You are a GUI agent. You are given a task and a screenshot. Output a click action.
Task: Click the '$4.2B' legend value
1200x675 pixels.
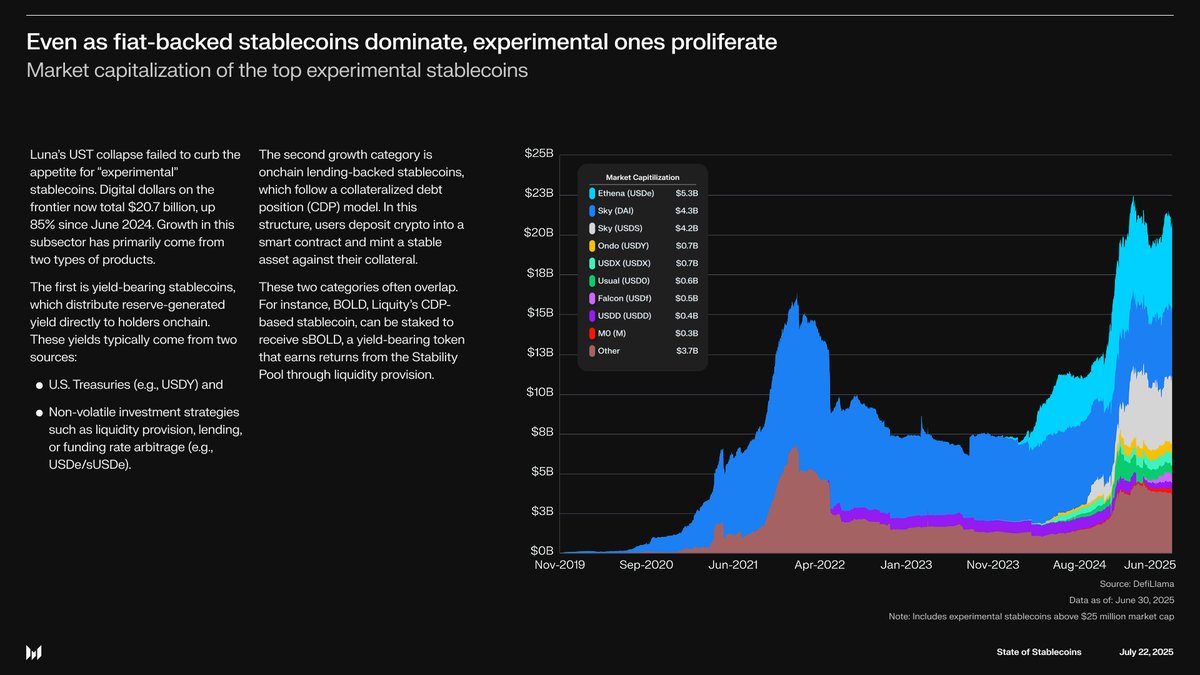click(x=686, y=228)
